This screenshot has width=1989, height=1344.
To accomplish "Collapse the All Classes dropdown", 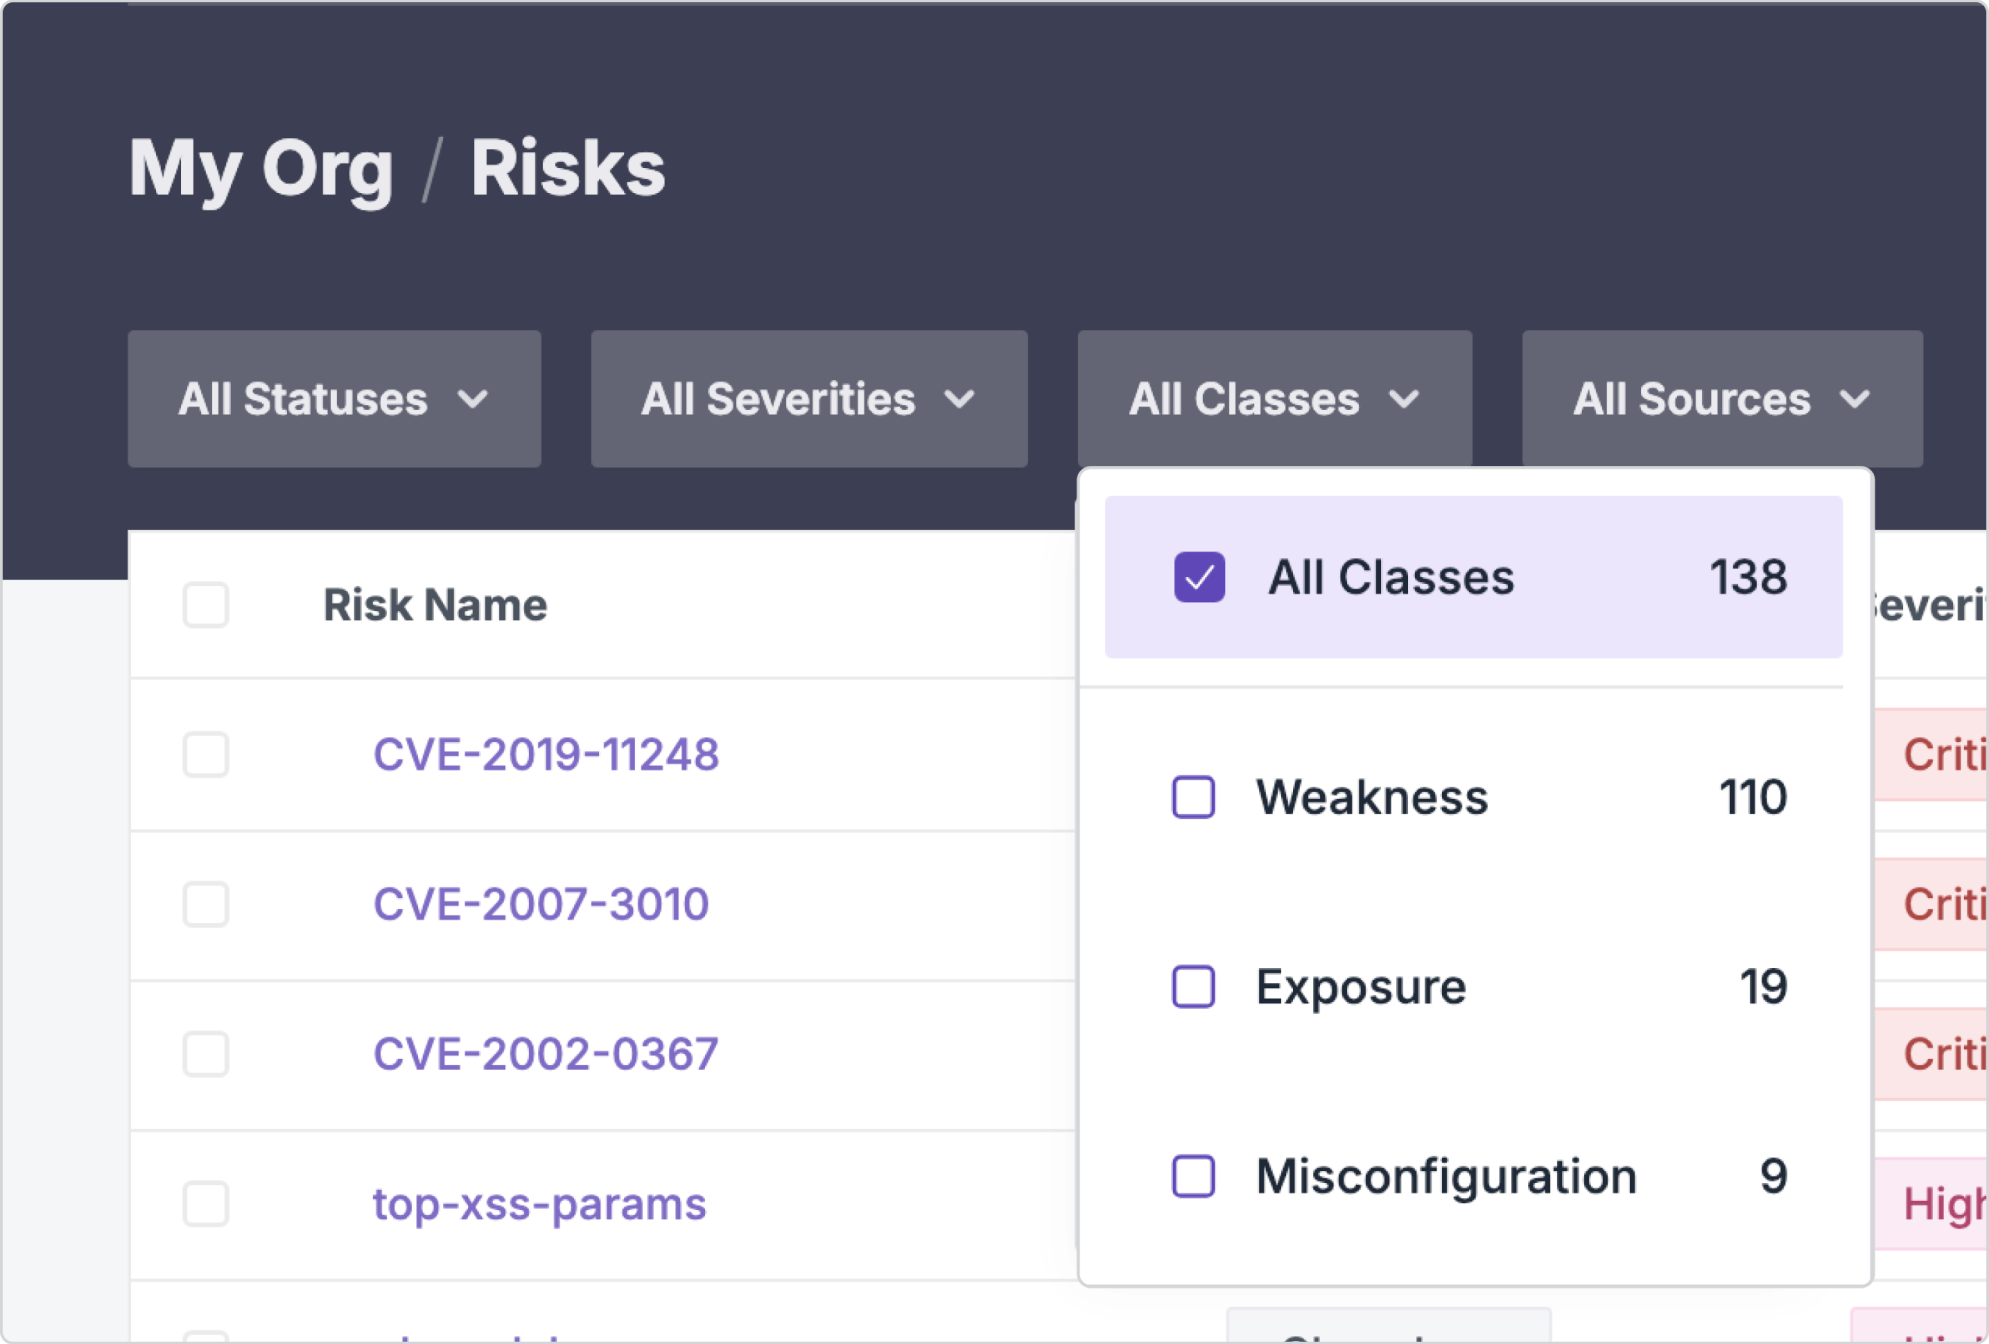I will tap(1273, 399).
